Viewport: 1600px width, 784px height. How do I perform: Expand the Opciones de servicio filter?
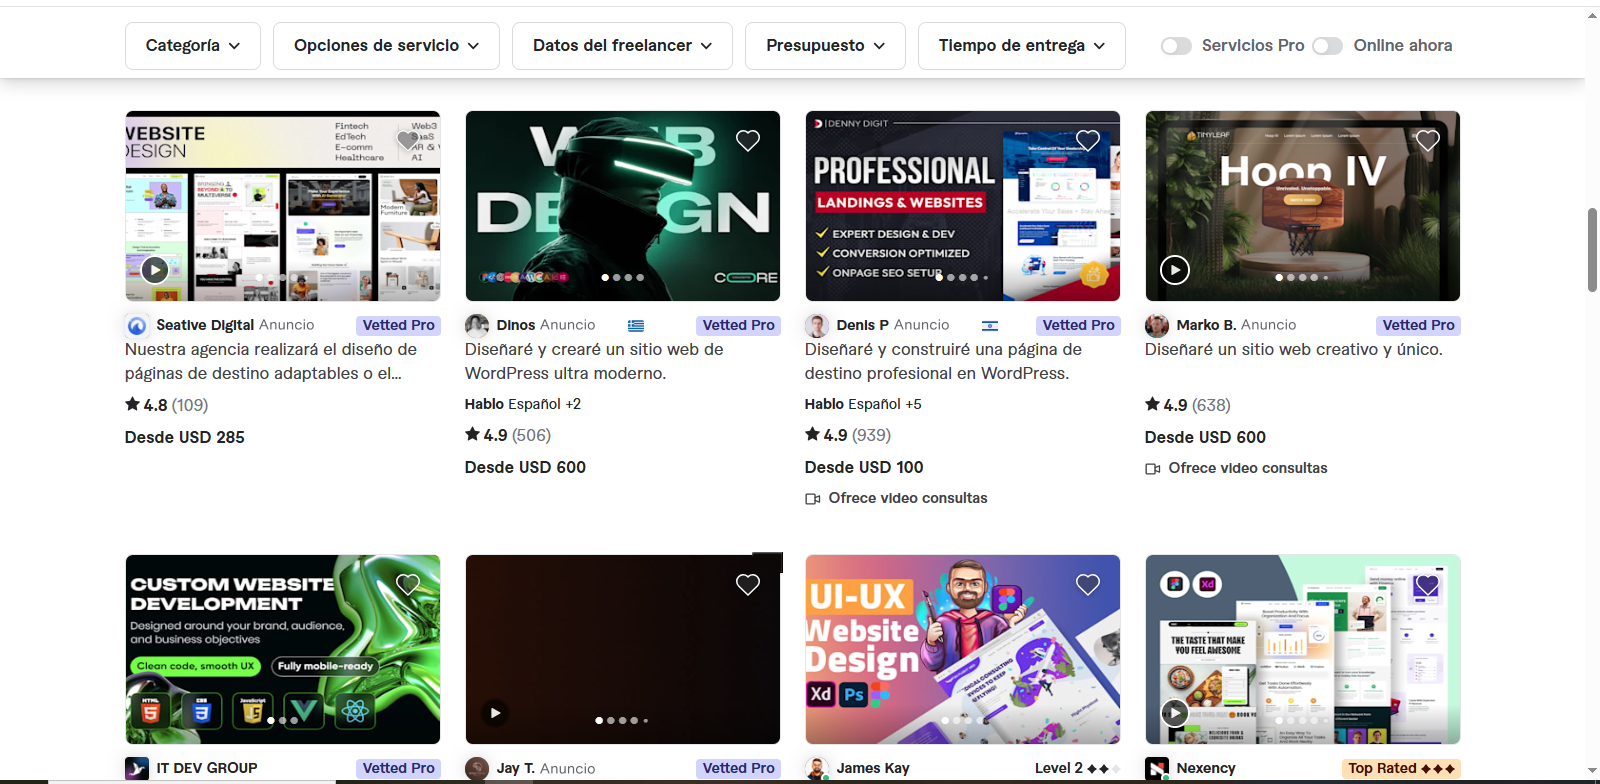pyautogui.click(x=386, y=46)
